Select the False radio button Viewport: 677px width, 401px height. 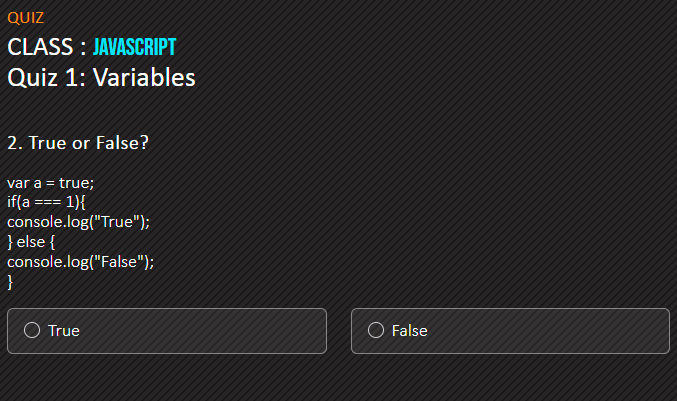click(x=376, y=330)
